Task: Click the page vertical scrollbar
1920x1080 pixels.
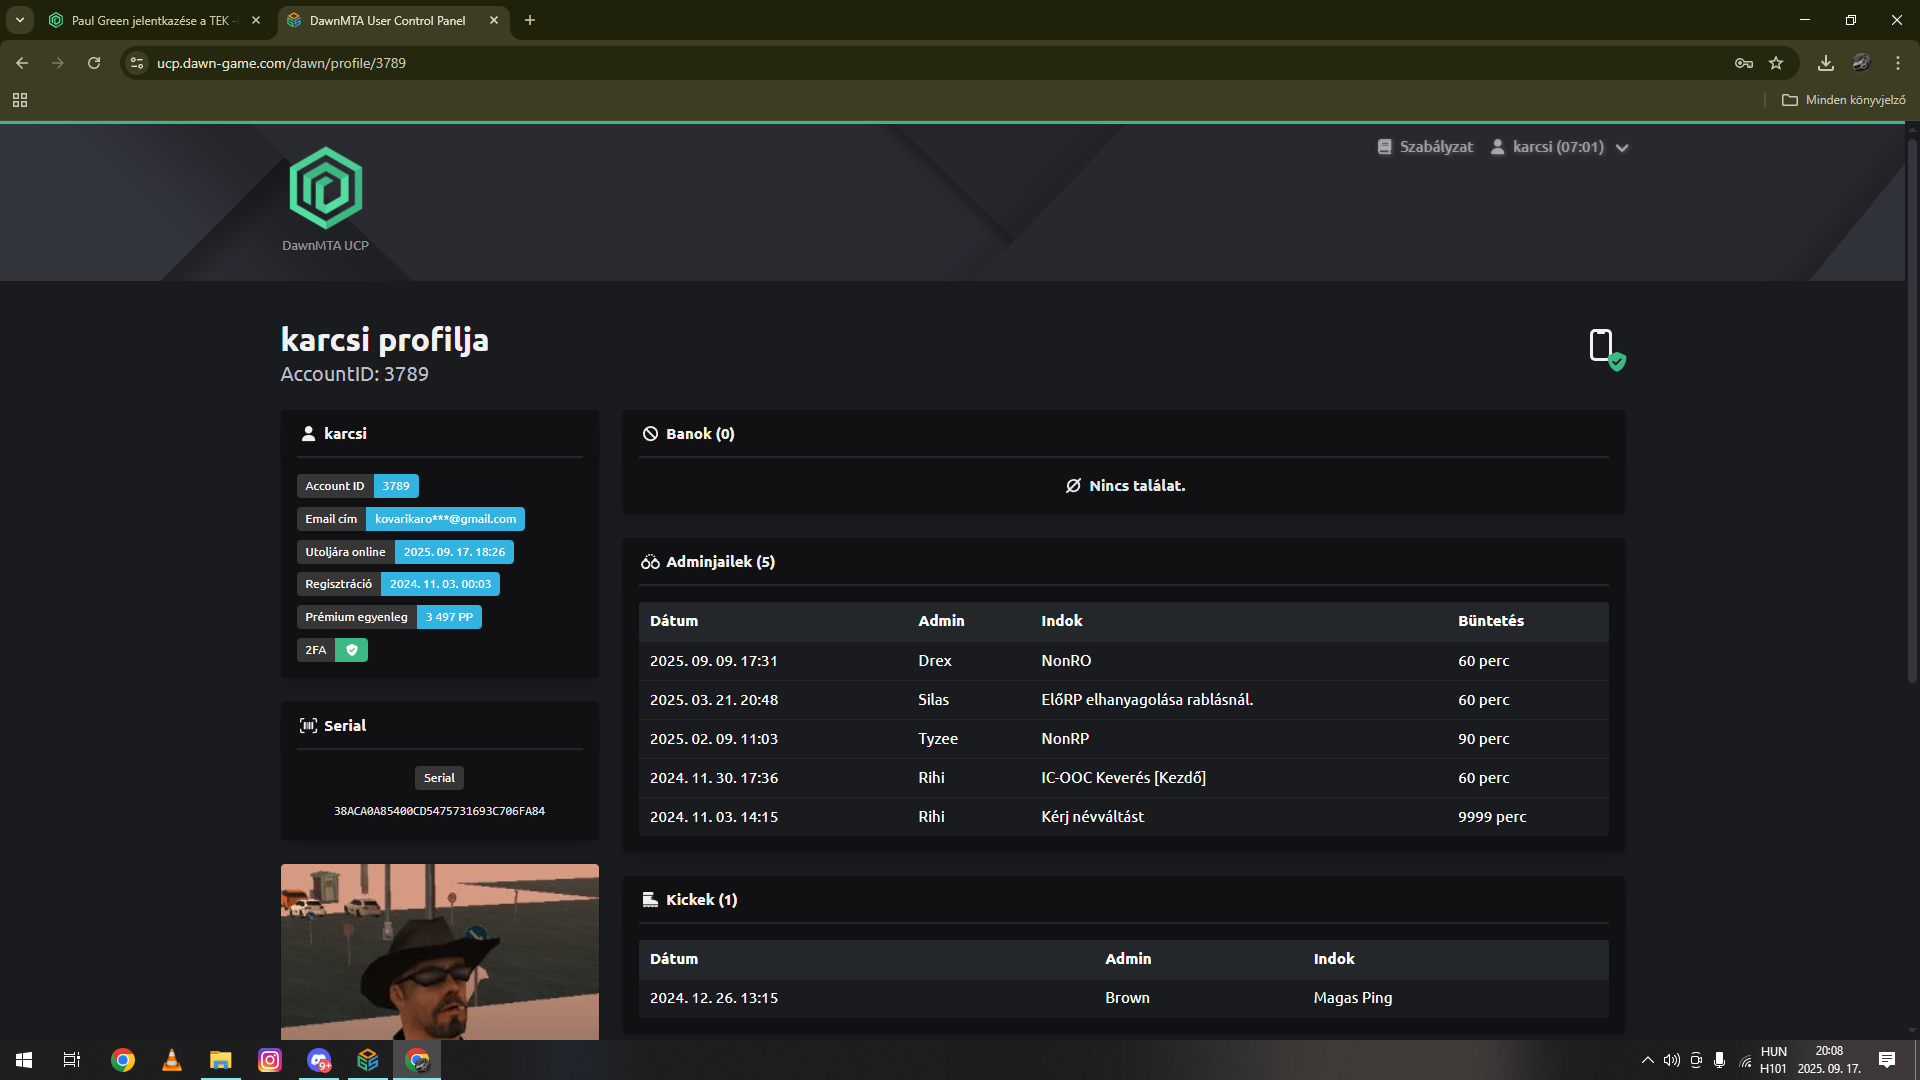Action: [x=1911, y=410]
